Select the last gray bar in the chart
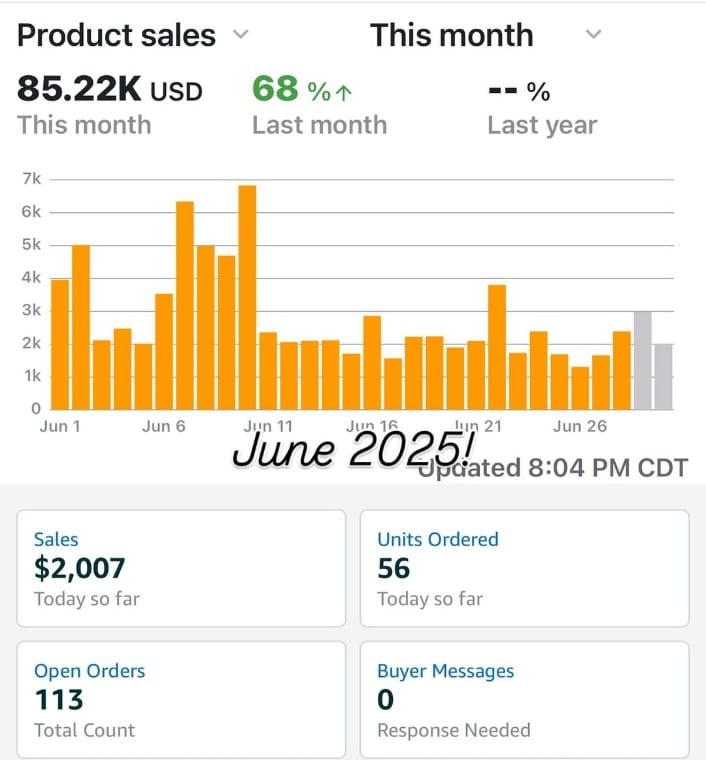 (663, 376)
